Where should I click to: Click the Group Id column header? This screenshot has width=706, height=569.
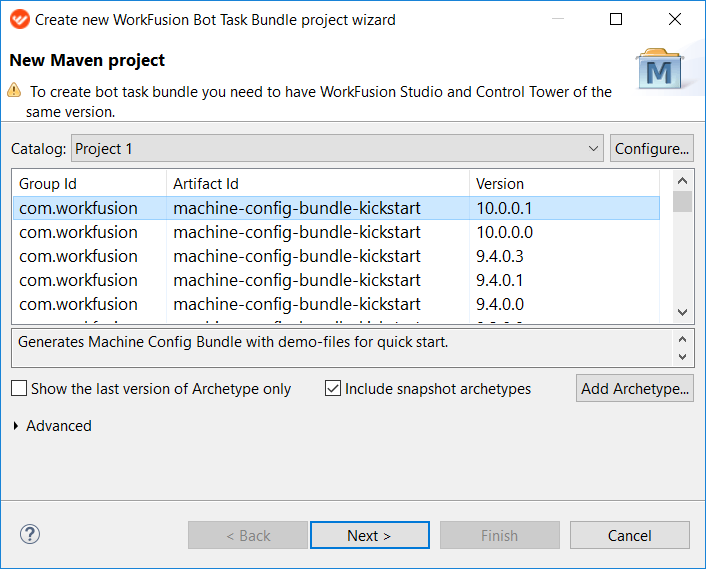90,184
